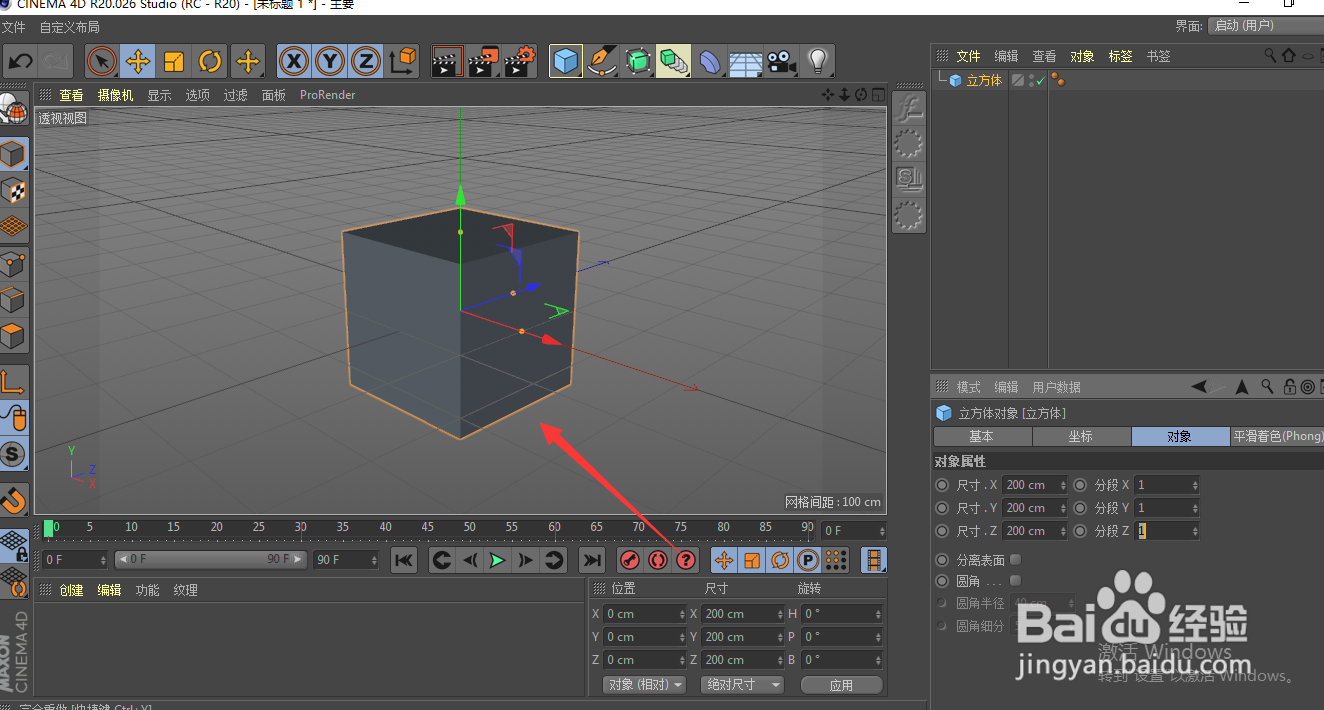Open the 摄像机 viewport menu
1324x710 pixels.
(115, 95)
